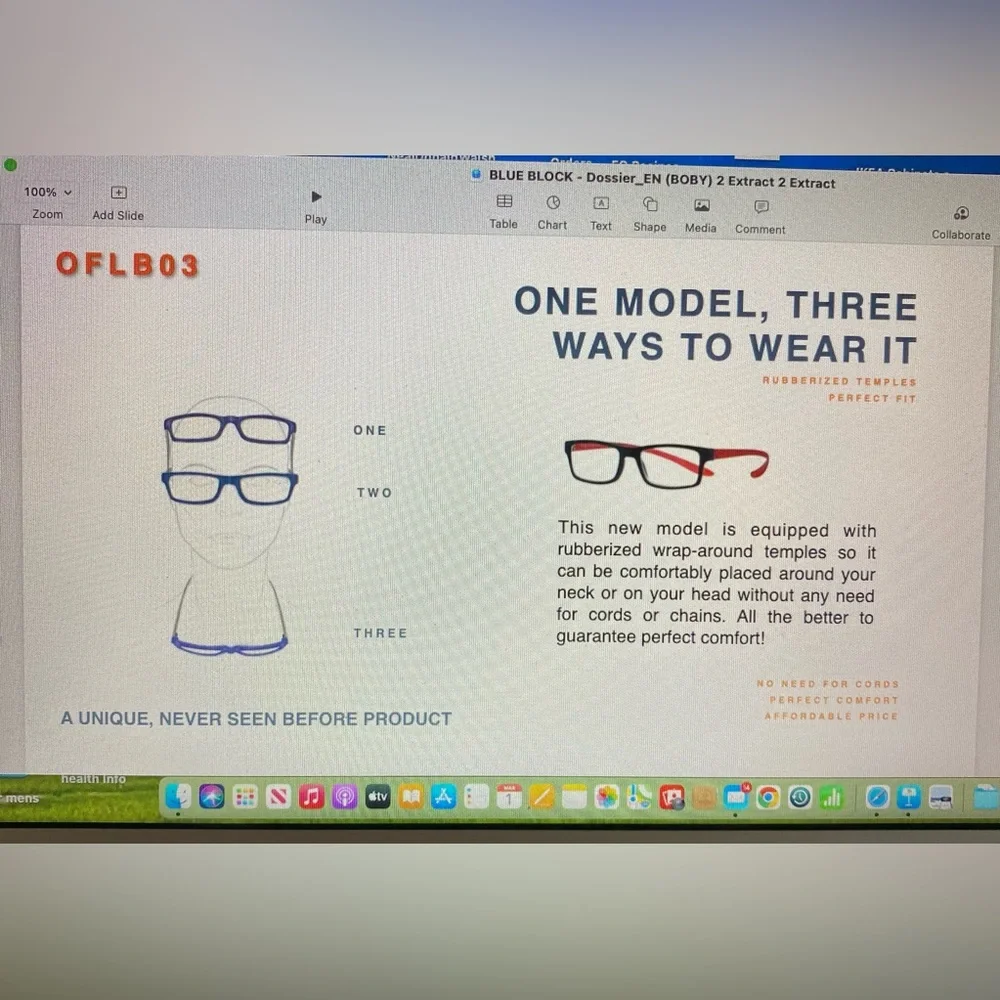Image resolution: width=1000 pixels, height=1000 pixels.
Task: Open Calendar from the Dock
Action: [x=509, y=797]
